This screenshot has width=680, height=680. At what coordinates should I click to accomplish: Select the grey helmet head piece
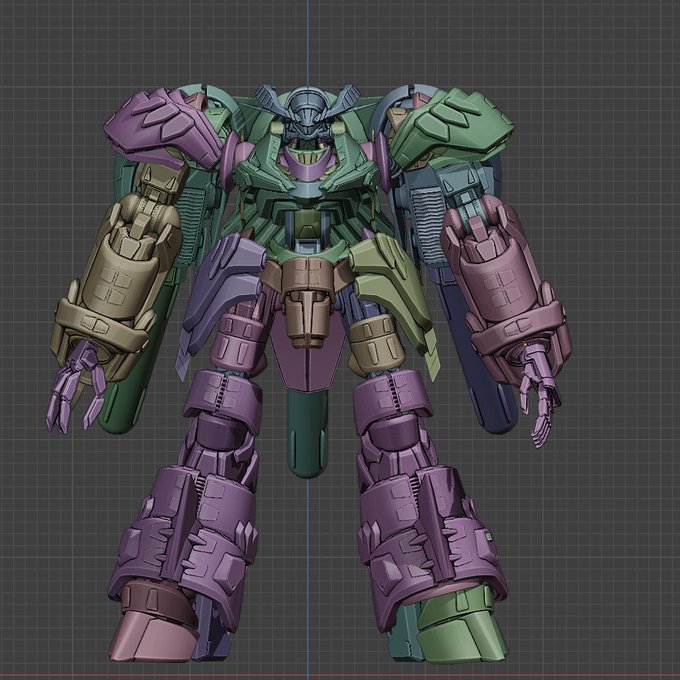tap(307, 112)
